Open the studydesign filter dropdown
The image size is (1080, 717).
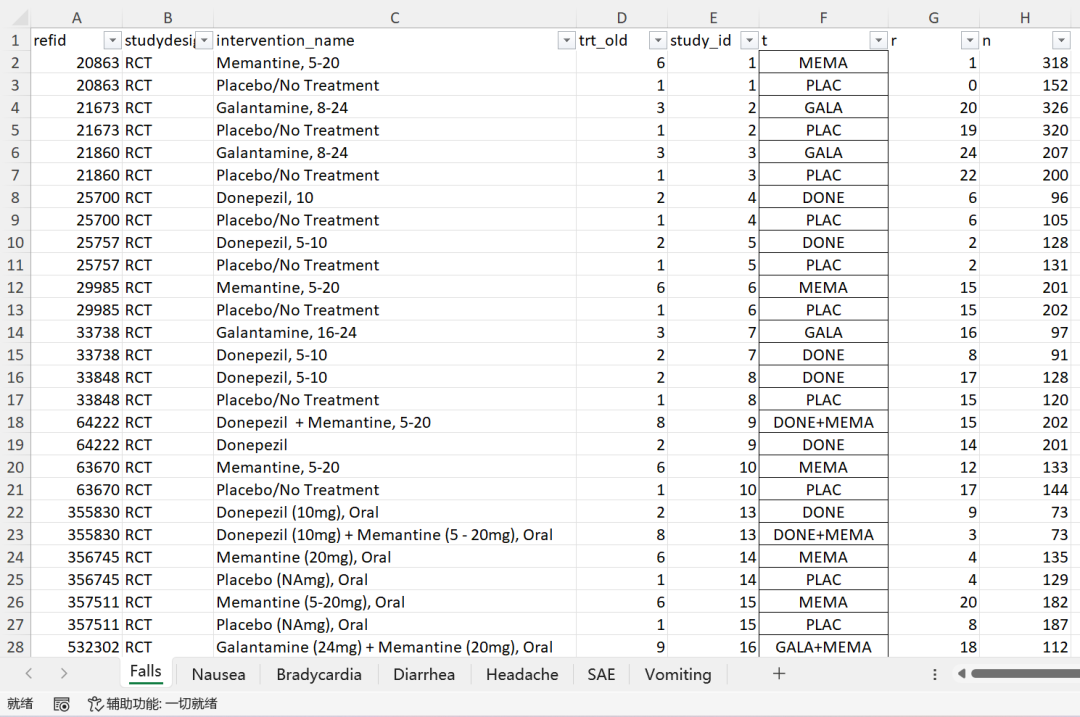[x=202, y=40]
